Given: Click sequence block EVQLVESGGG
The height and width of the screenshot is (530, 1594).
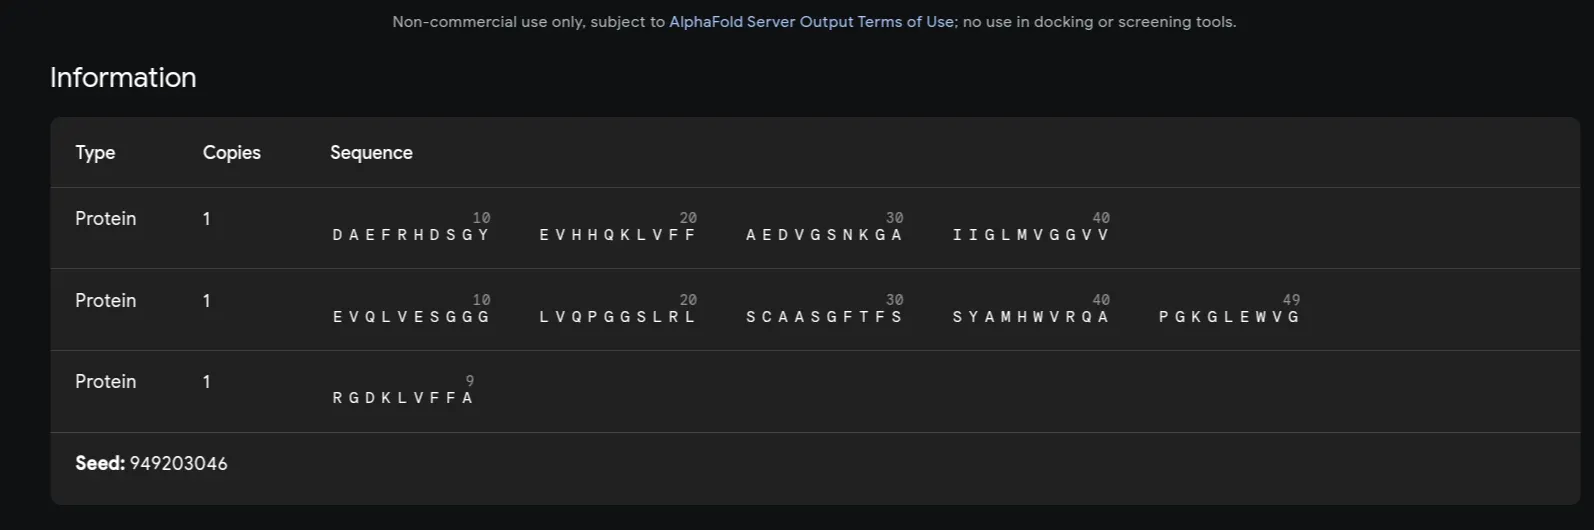Looking at the screenshot, I should pyautogui.click(x=411, y=317).
